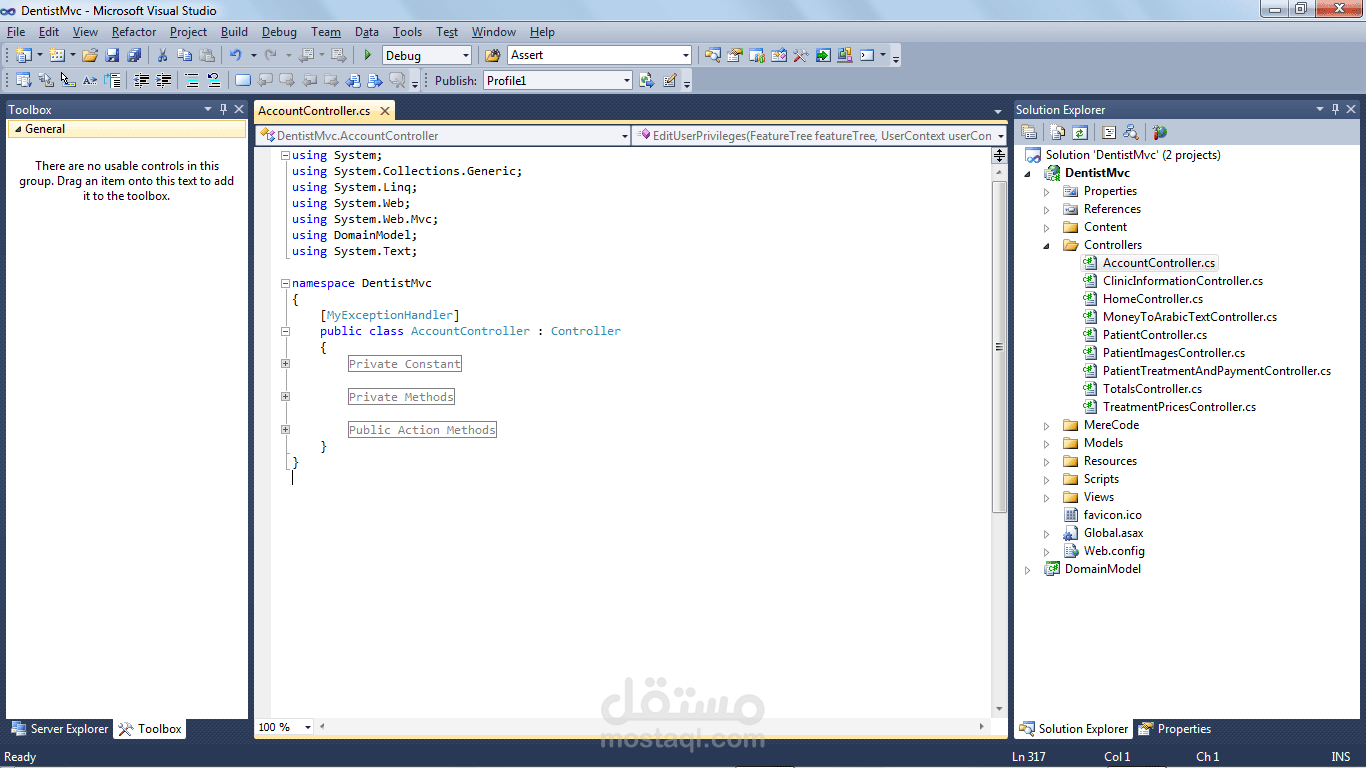Click the Copy icon in the toolbar
This screenshot has width=1366, height=768.
click(184, 55)
